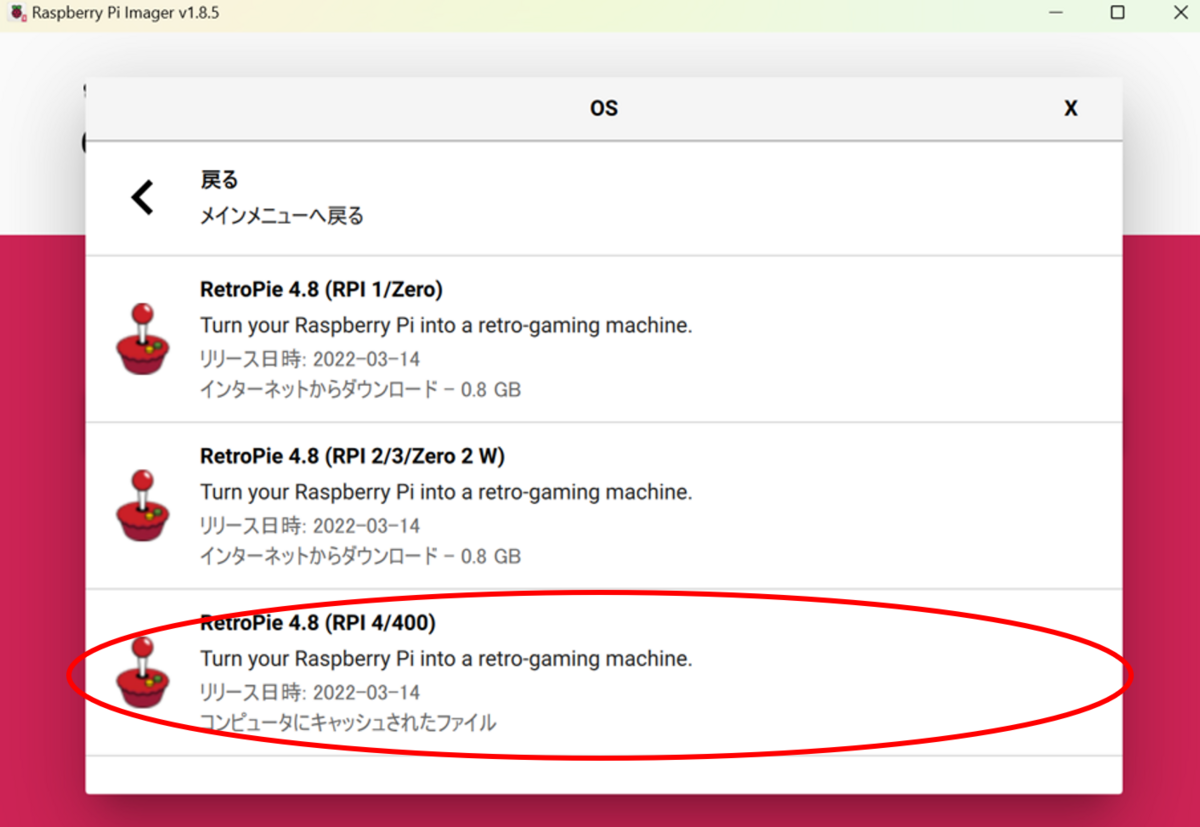Click the OS dialog title
Screen dimensions: 1200x827
coord(604,109)
